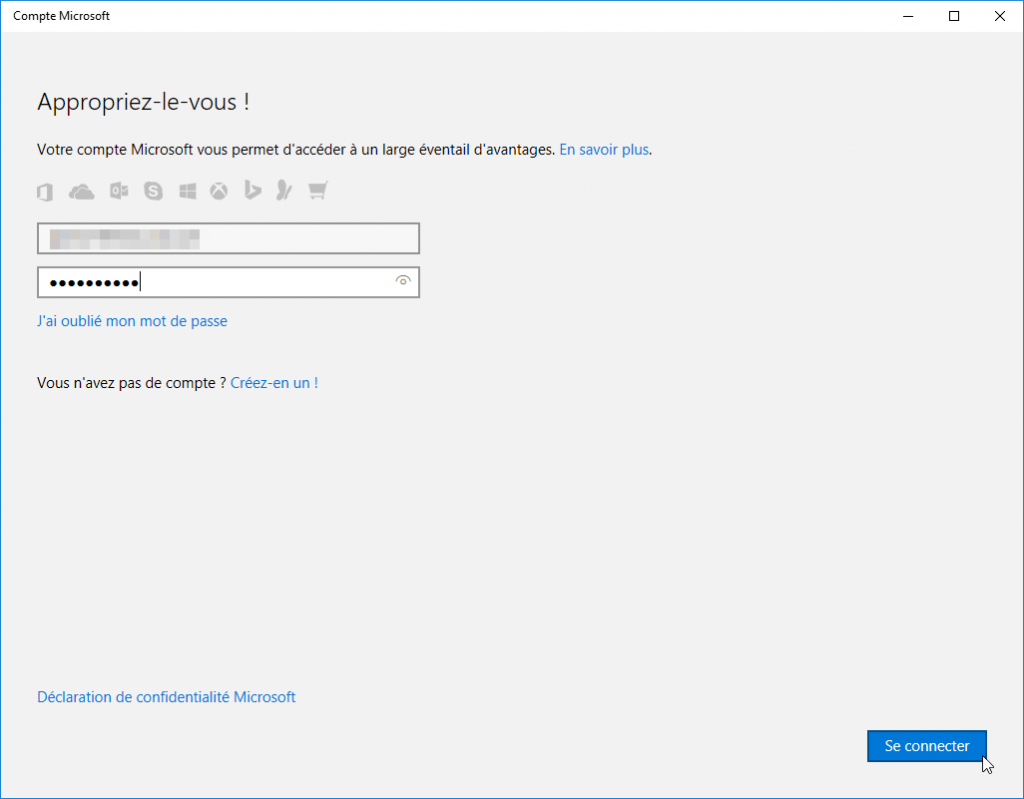The width and height of the screenshot is (1024, 799).
Task: Focus the email address field
Action: tap(228, 238)
